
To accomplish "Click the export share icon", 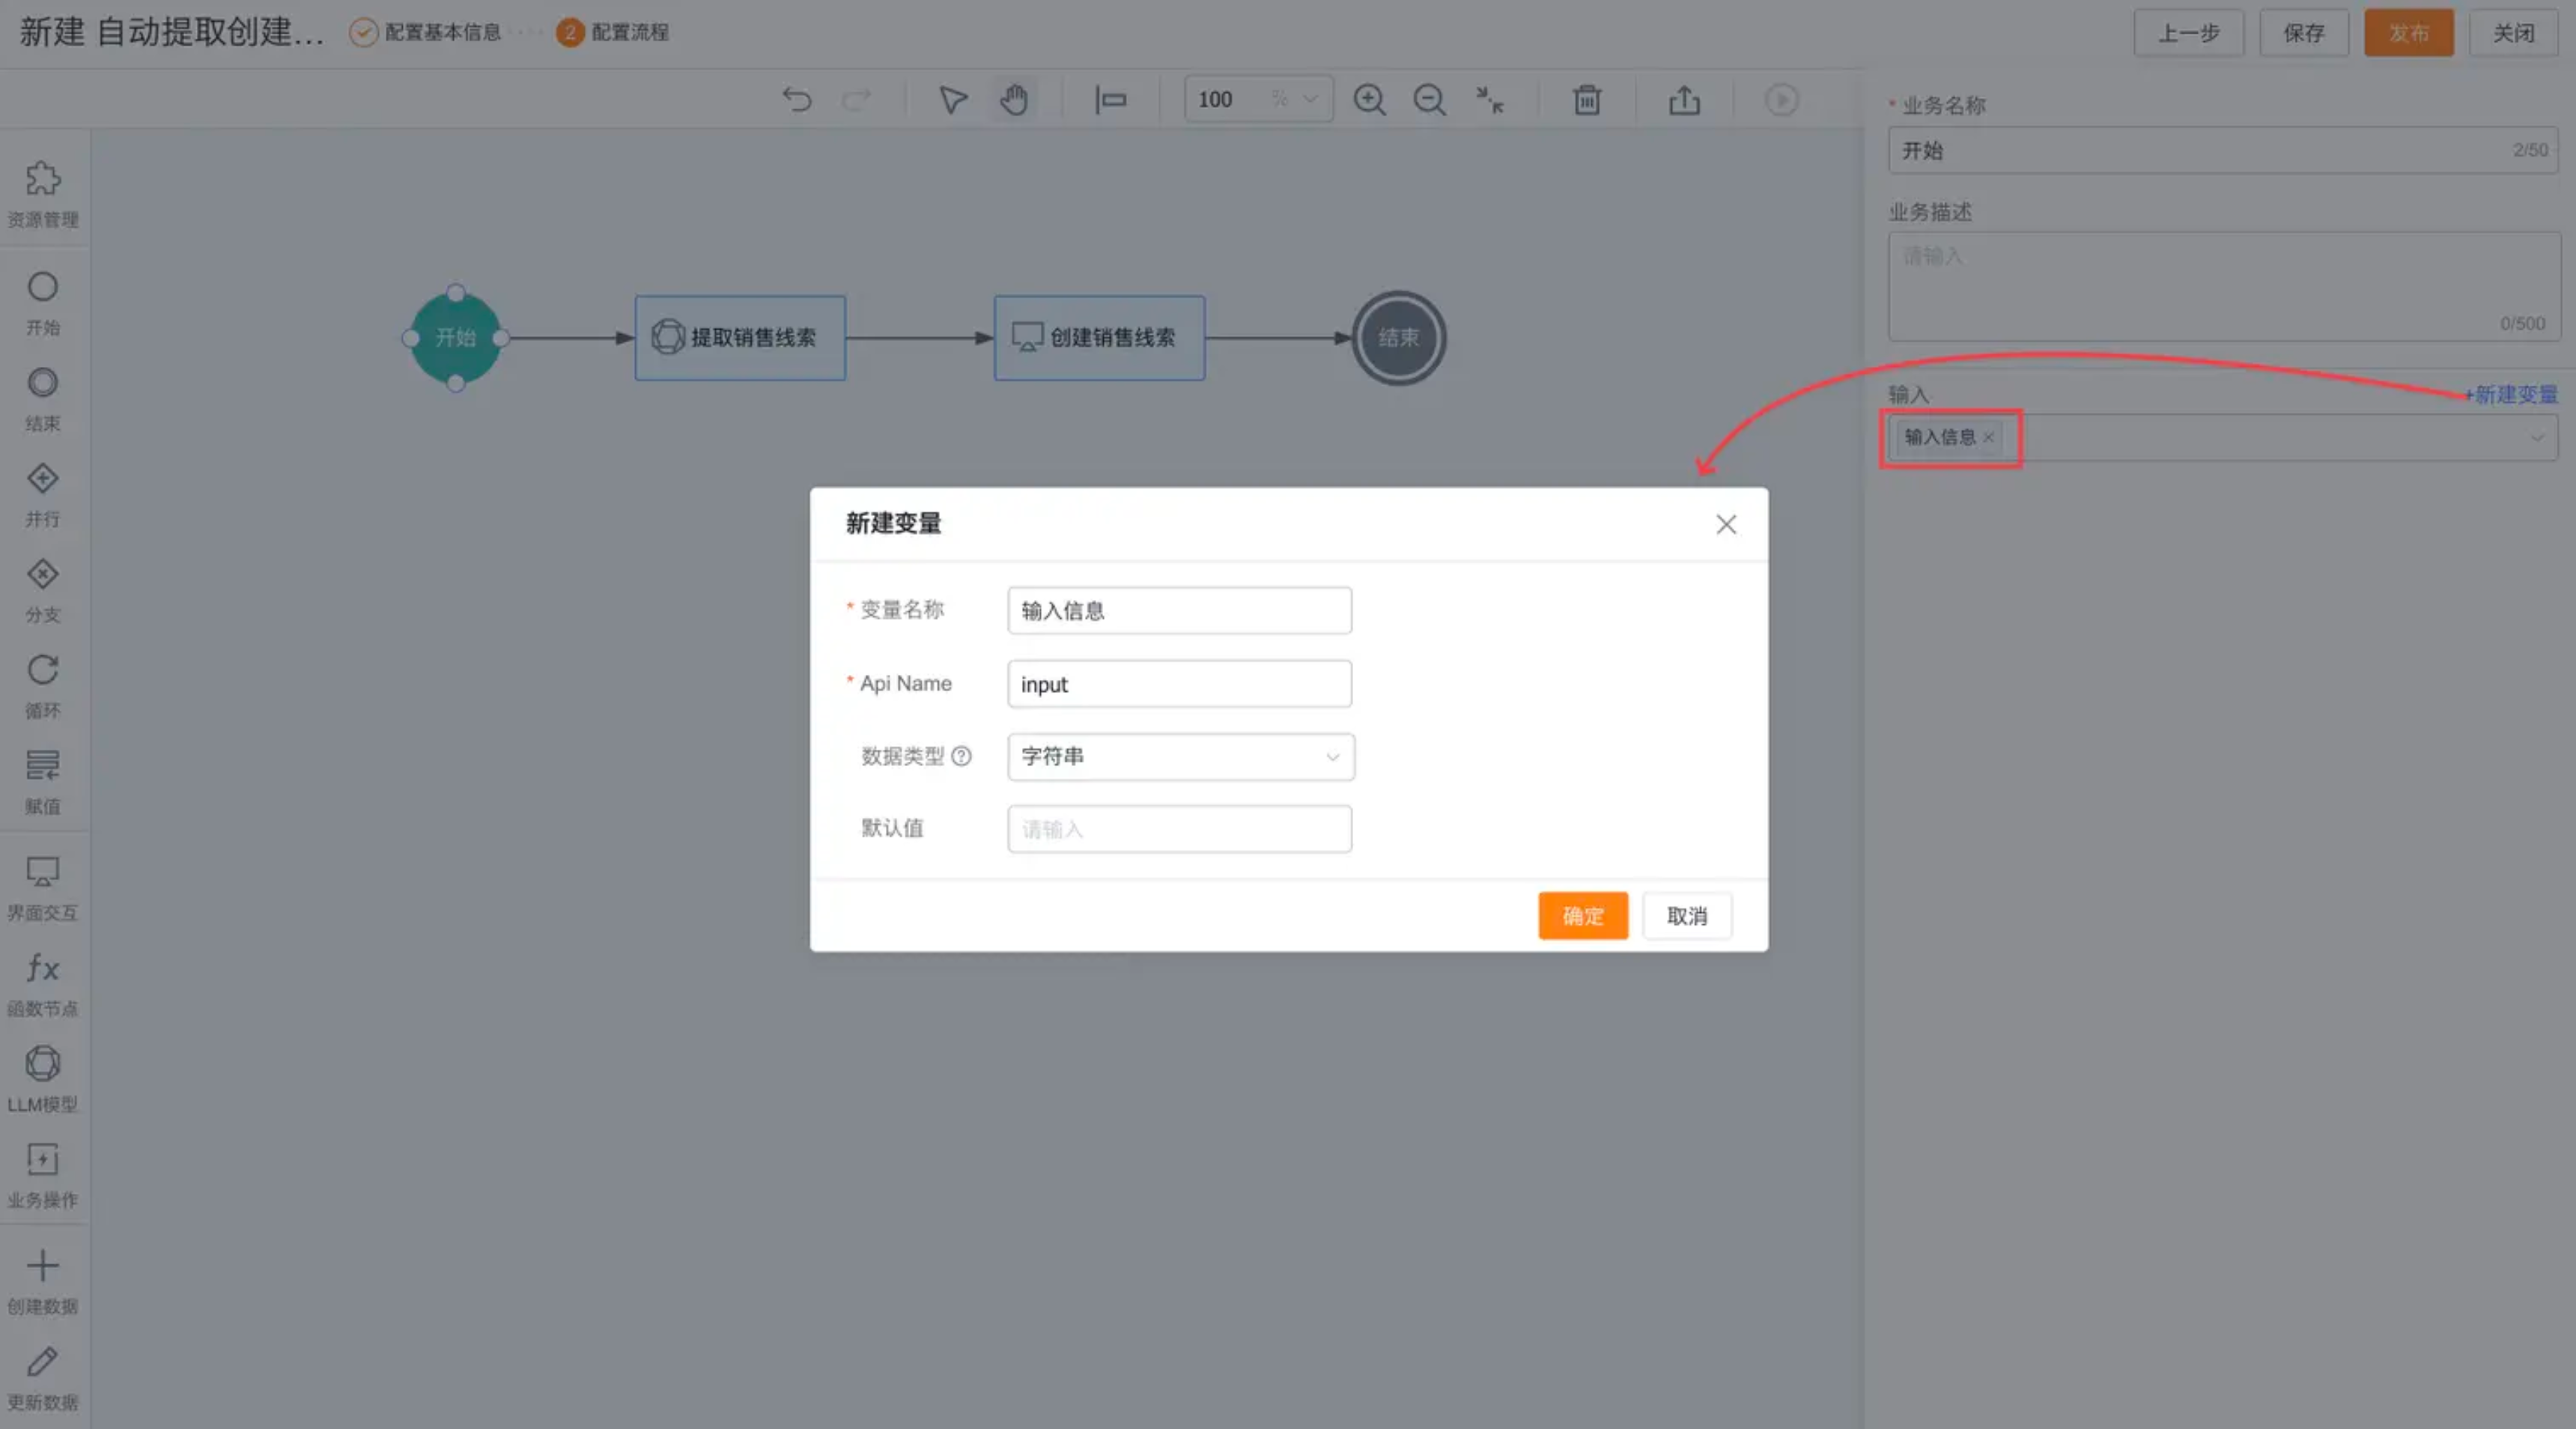I will click(1684, 100).
